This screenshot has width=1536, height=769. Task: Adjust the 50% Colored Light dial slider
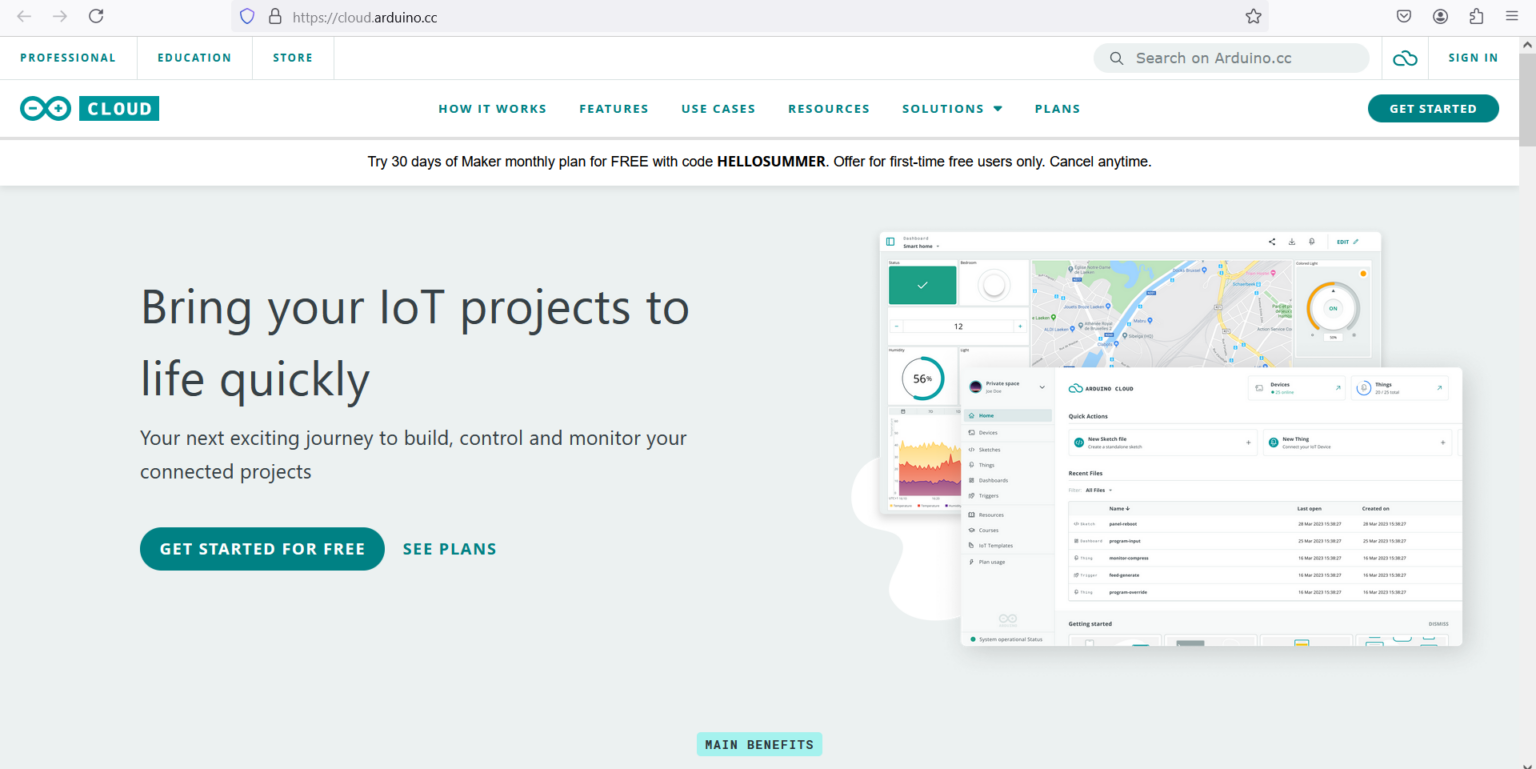pos(1332,336)
